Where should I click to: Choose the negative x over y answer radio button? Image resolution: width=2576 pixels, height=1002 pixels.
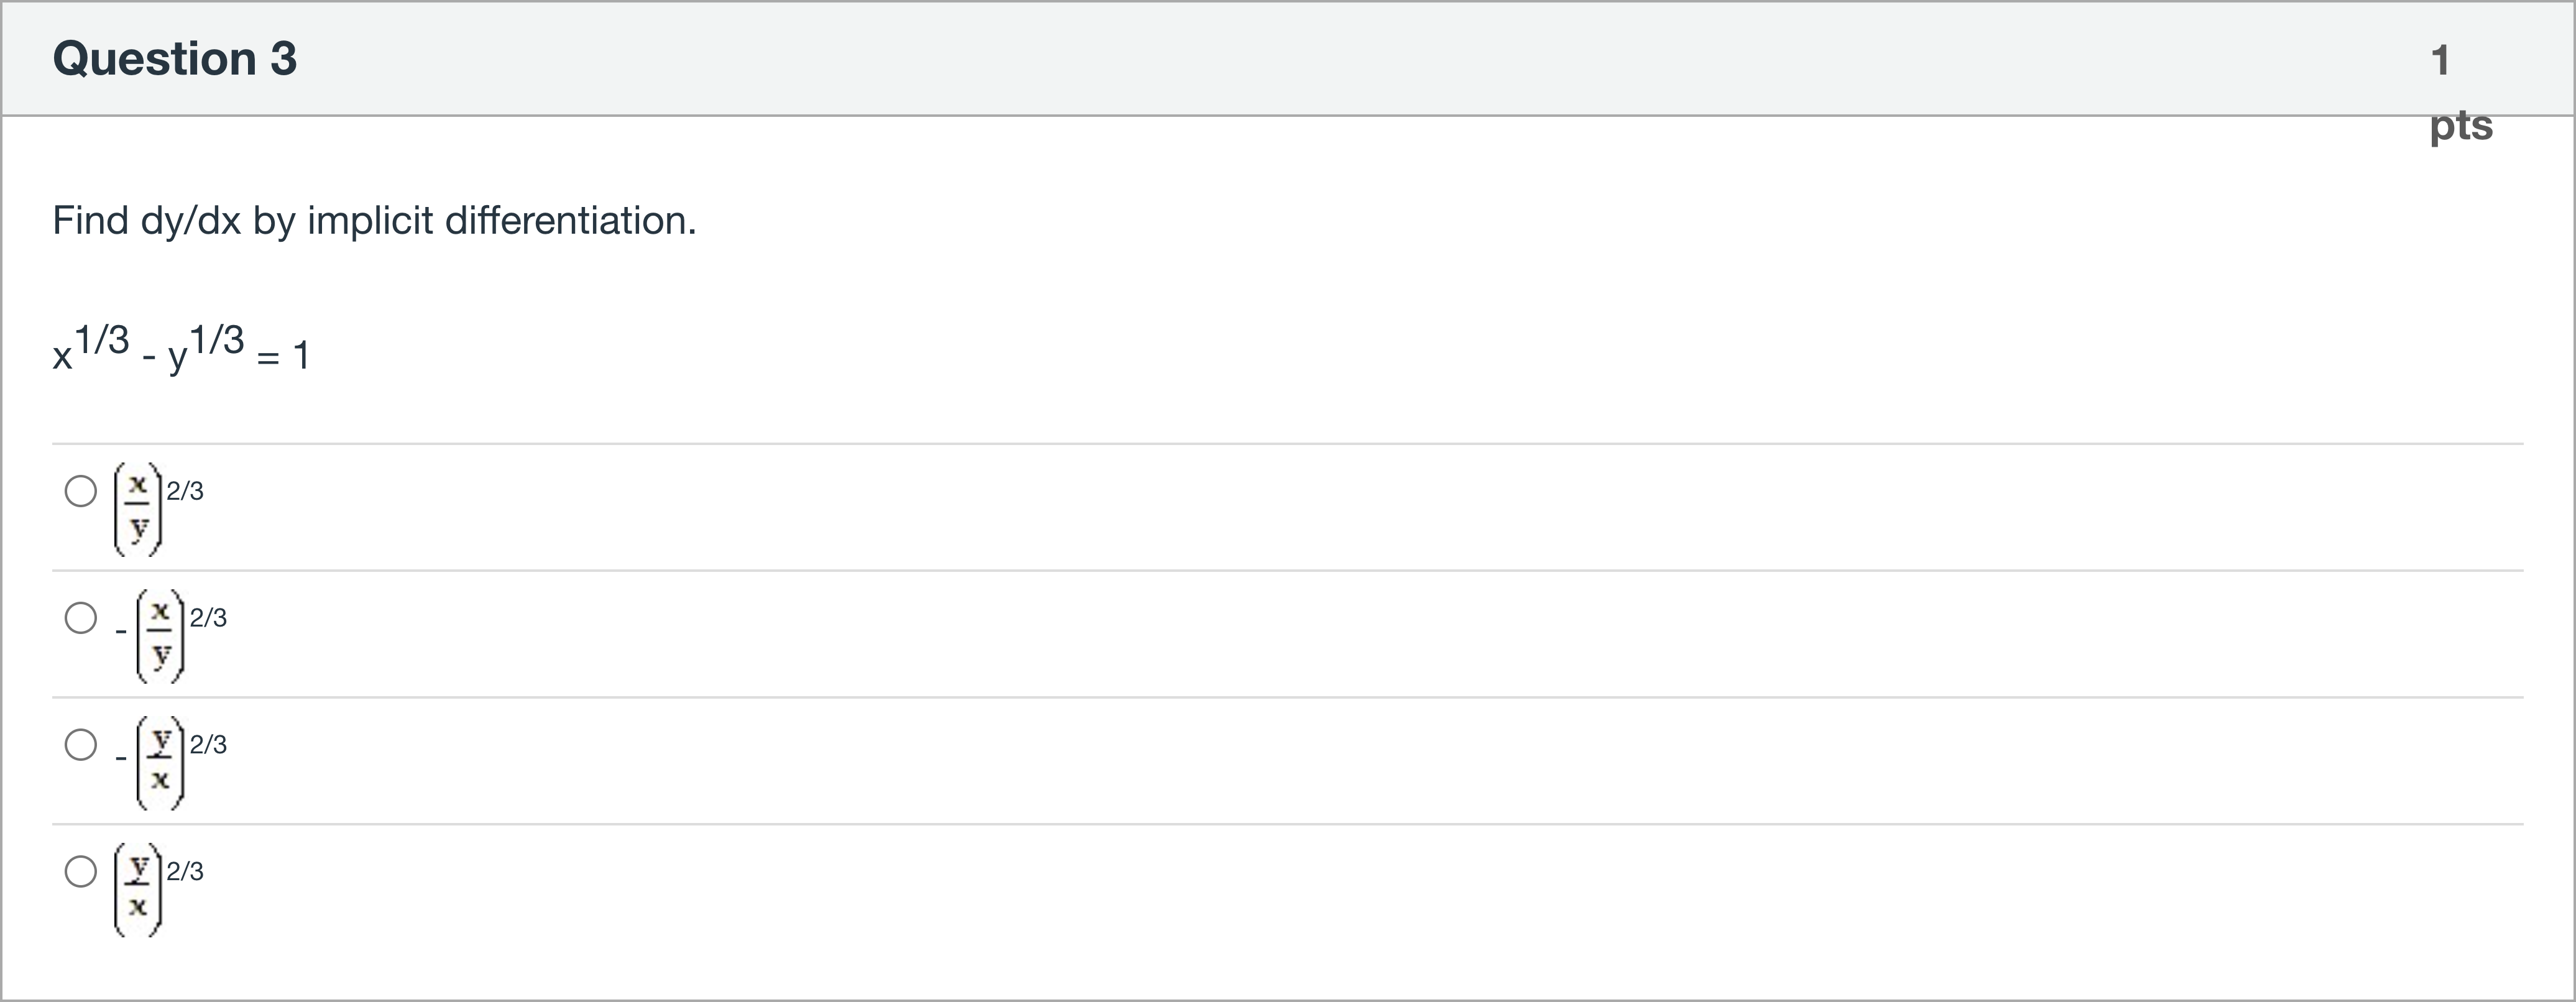click(81, 618)
